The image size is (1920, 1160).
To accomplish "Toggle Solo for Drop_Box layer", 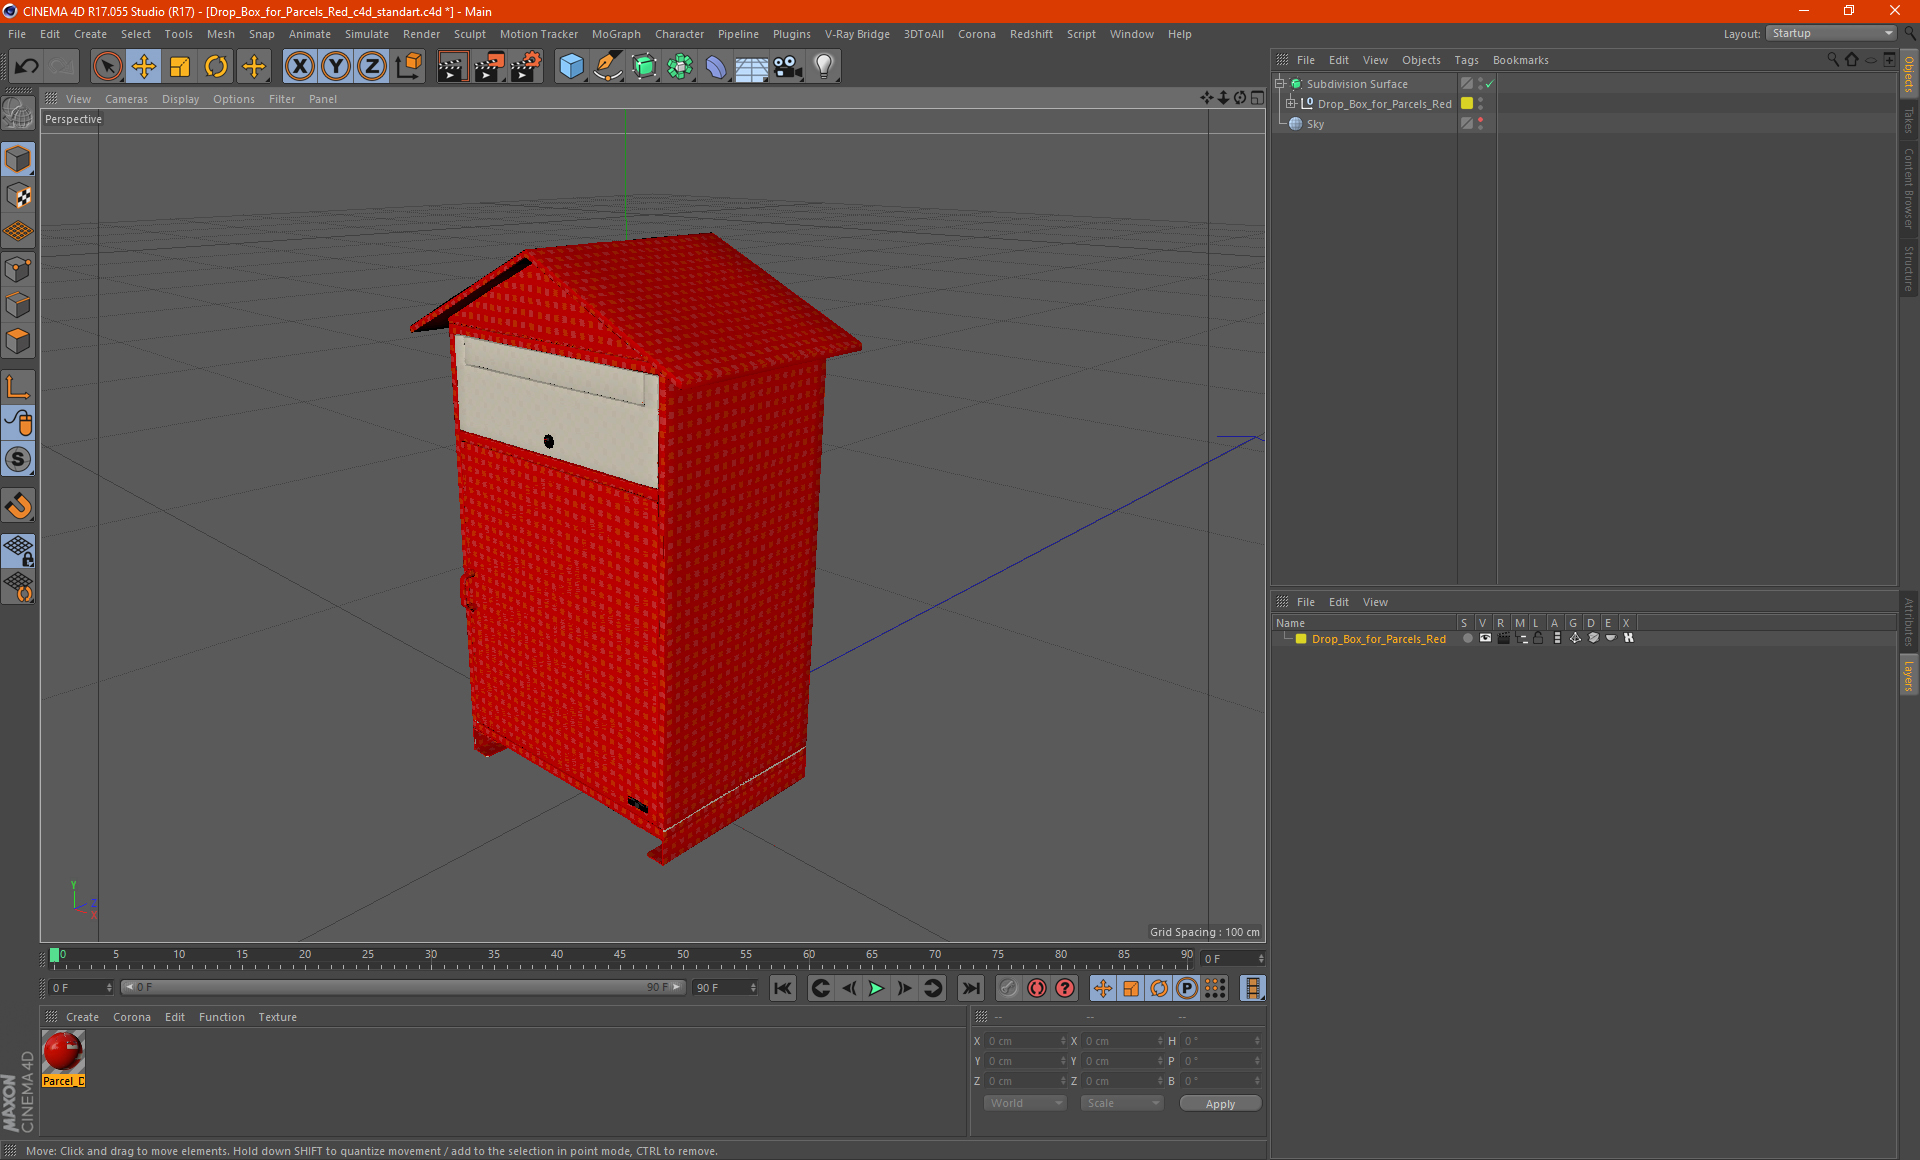I will tap(1467, 638).
